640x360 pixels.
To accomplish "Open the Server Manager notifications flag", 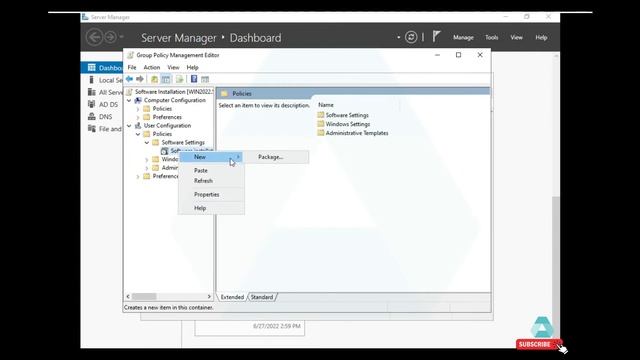I will [x=436, y=36].
